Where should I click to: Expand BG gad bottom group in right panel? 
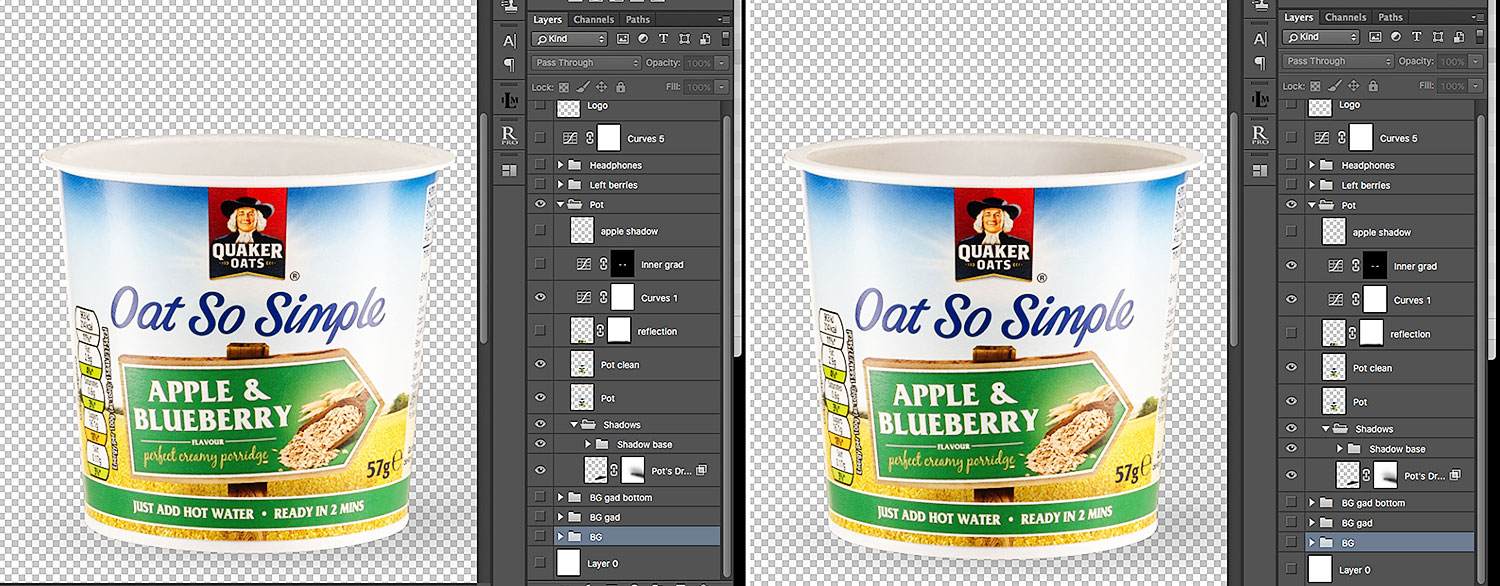[1312, 503]
